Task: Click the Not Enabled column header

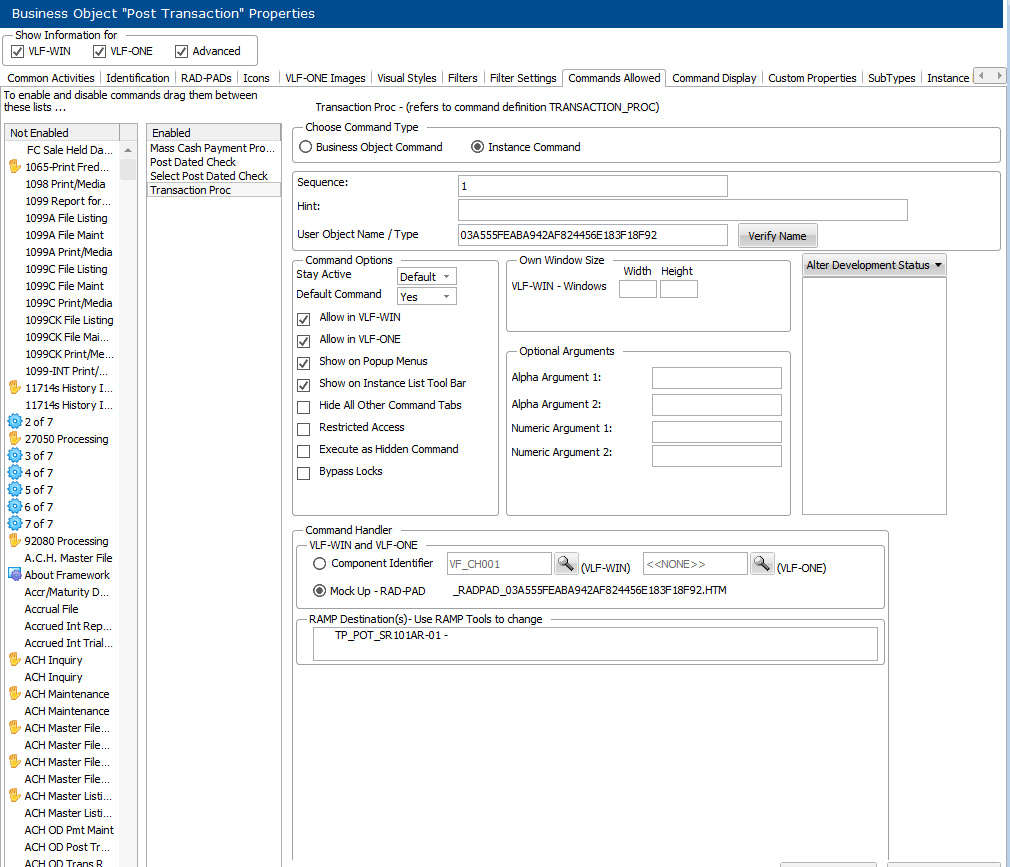Action: point(62,133)
